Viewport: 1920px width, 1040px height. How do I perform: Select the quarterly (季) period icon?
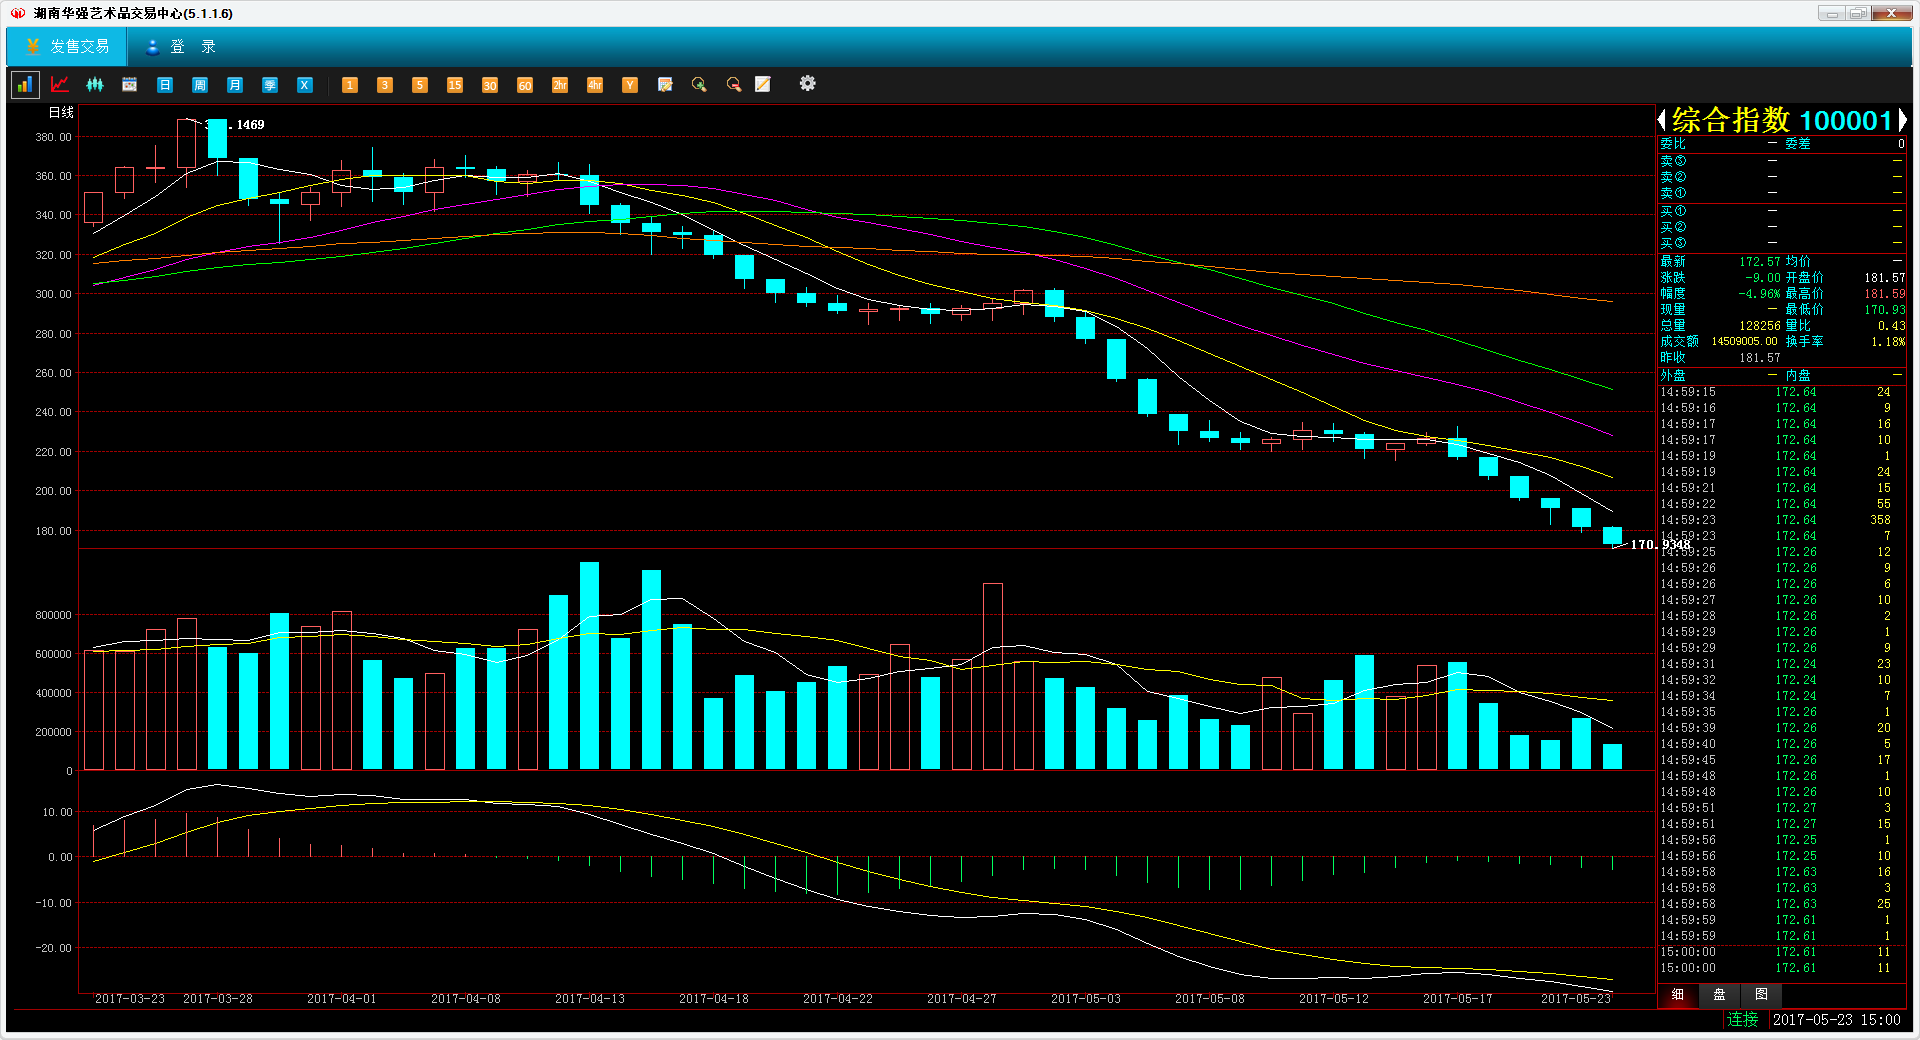[270, 85]
